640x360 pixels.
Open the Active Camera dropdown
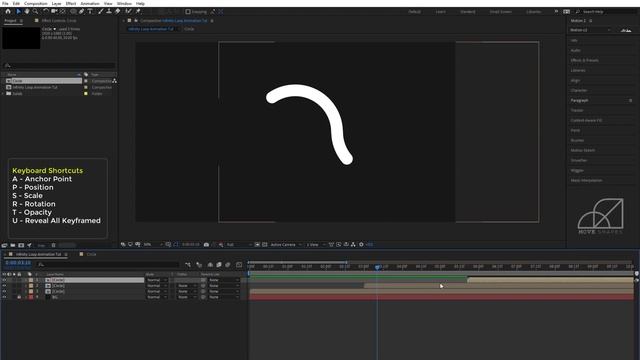(x=286, y=244)
